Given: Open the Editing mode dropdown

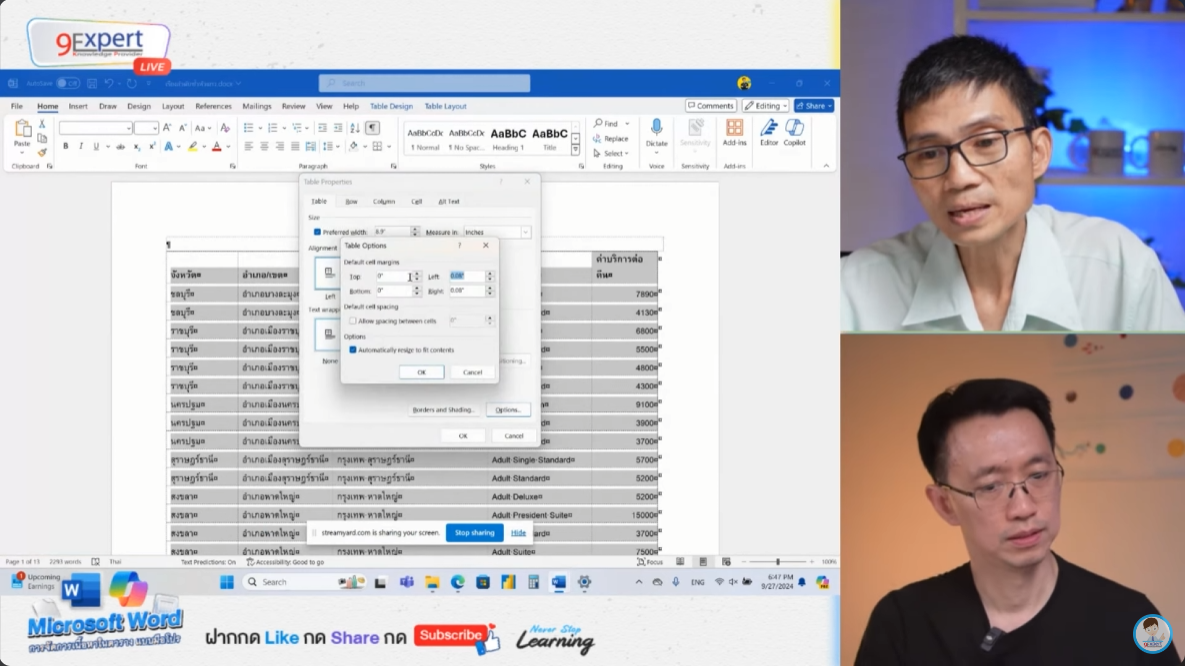Looking at the screenshot, I should pos(766,106).
